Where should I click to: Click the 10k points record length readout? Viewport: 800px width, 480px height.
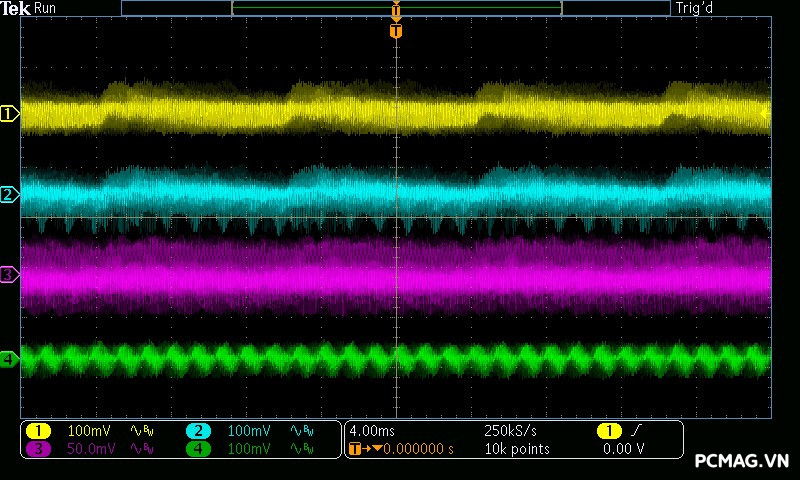coord(516,449)
